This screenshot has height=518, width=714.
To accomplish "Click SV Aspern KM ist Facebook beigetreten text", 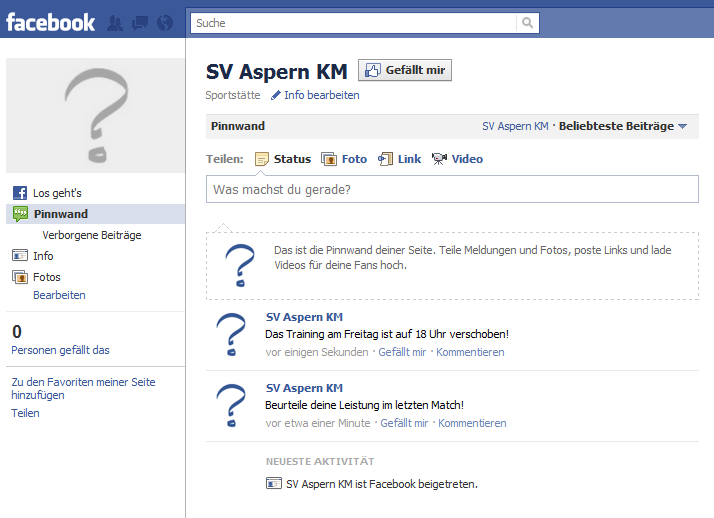I will coord(382,484).
